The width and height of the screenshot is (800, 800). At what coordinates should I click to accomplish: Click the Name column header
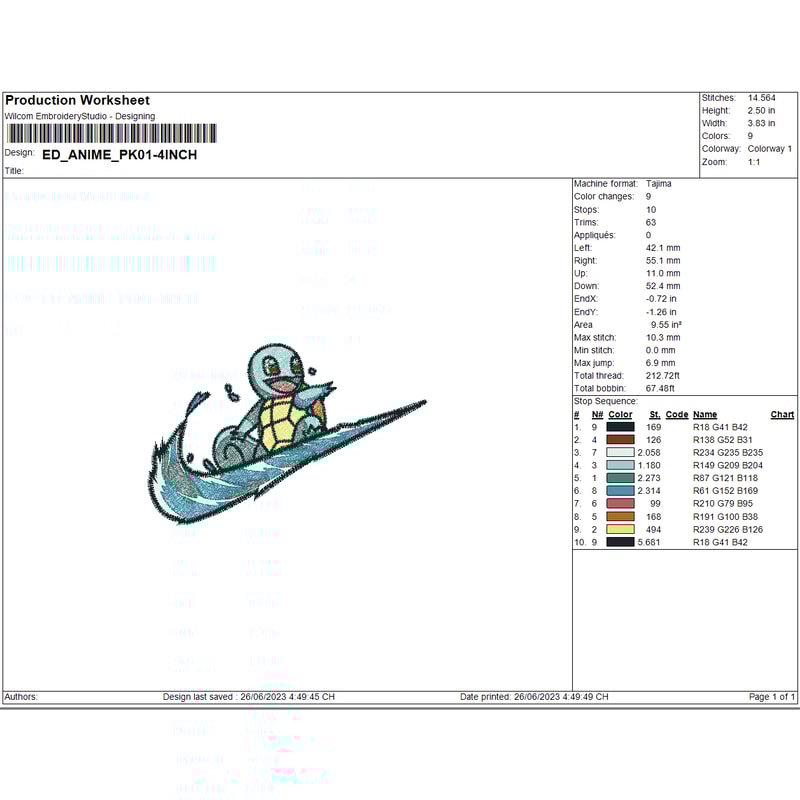click(705, 414)
